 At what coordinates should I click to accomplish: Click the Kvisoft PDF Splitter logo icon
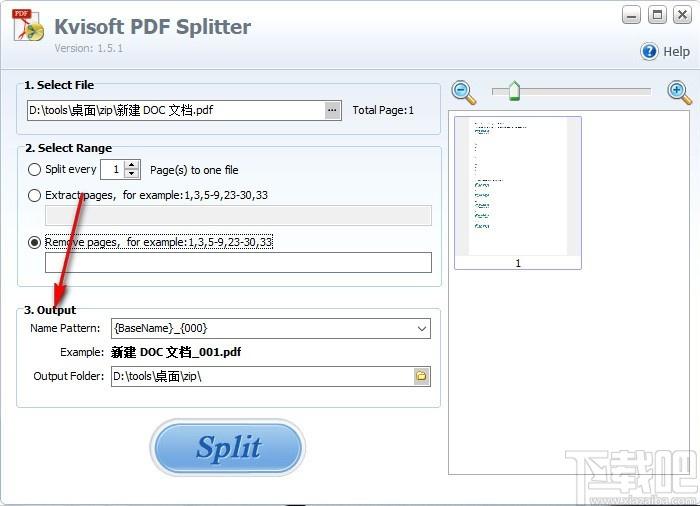click(28, 25)
